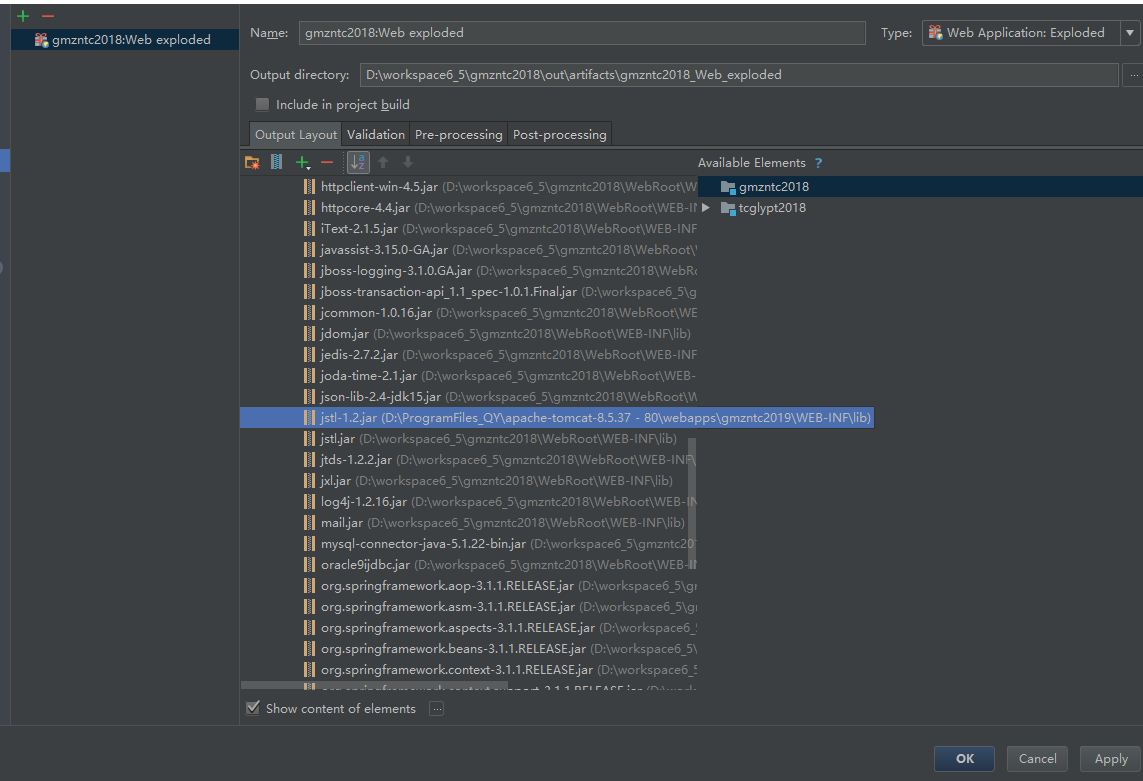Click the Output directory text field
This screenshot has height=781, width=1143.
738,74
